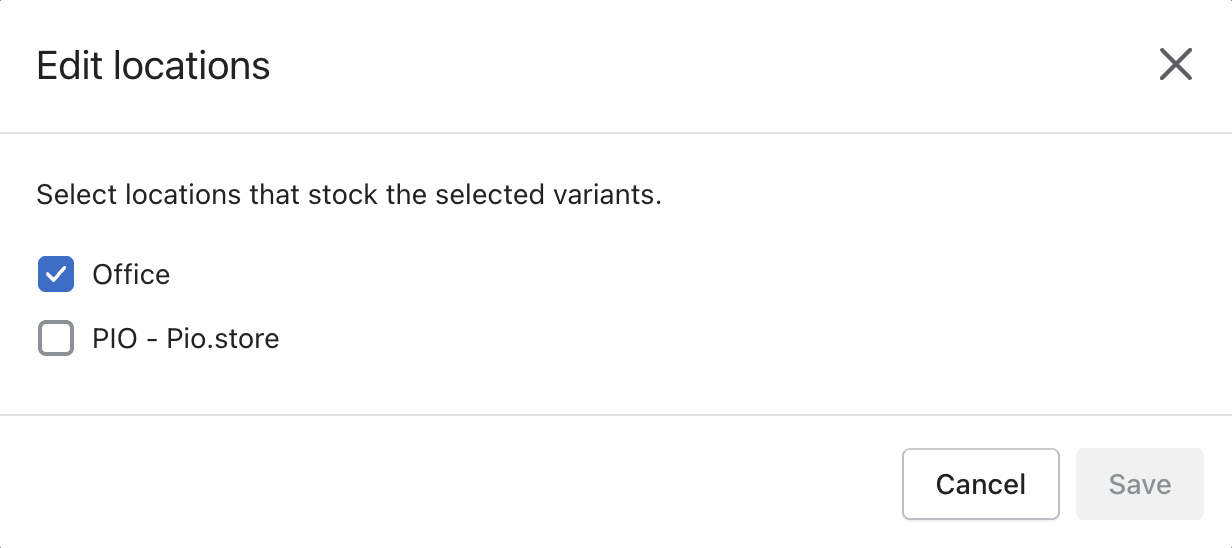The image size is (1232, 548).
Task: Click the Office label text
Action: 131,275
